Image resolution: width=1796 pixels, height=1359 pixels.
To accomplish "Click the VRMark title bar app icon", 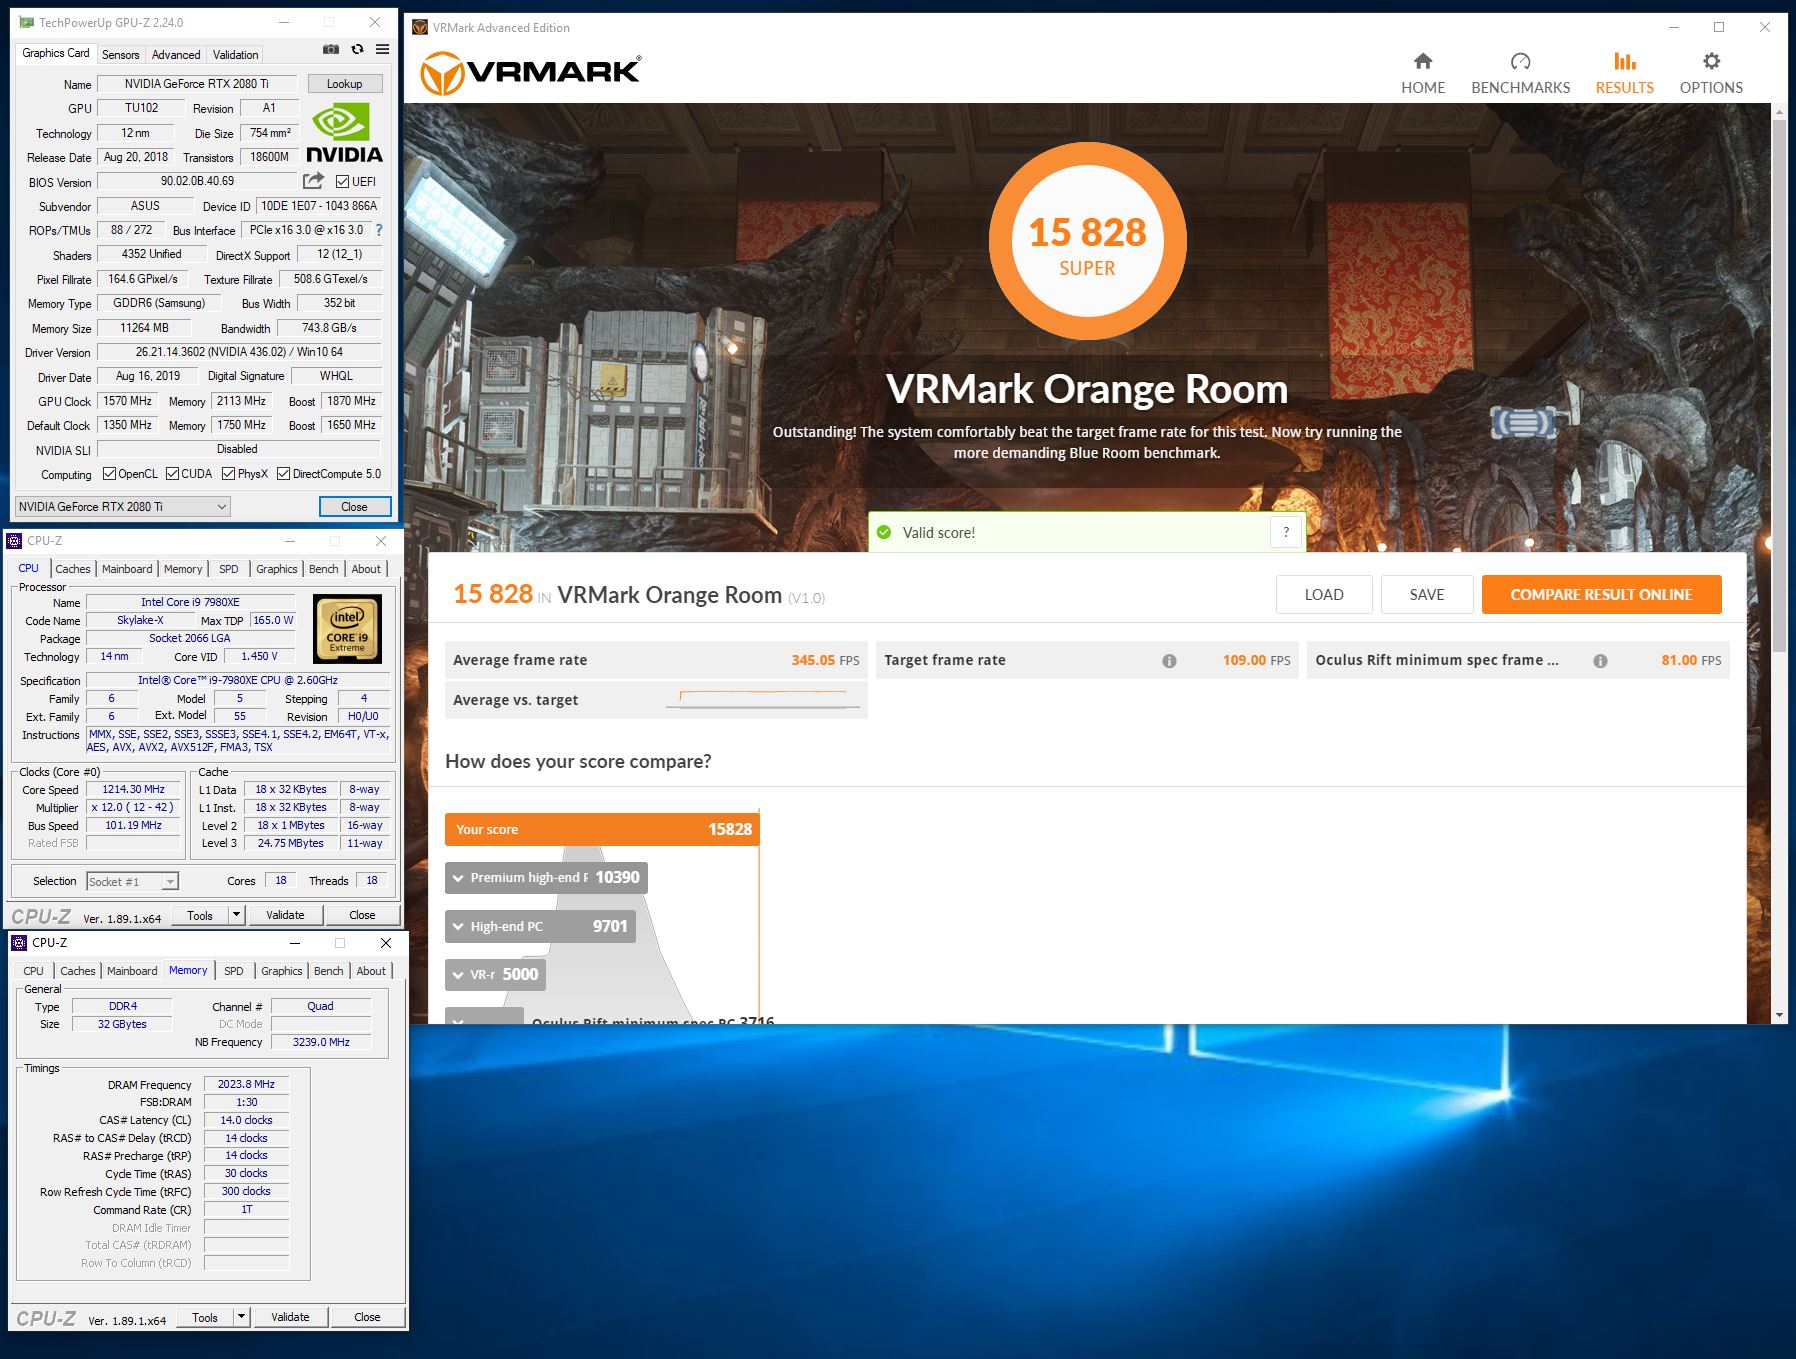I will 420,27.
